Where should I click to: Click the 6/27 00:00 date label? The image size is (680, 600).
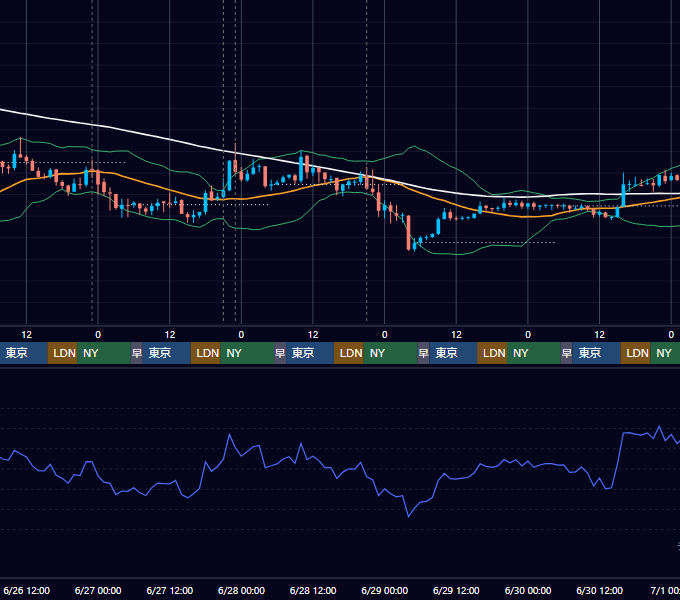pyautogui.click(x=98, y=590)
